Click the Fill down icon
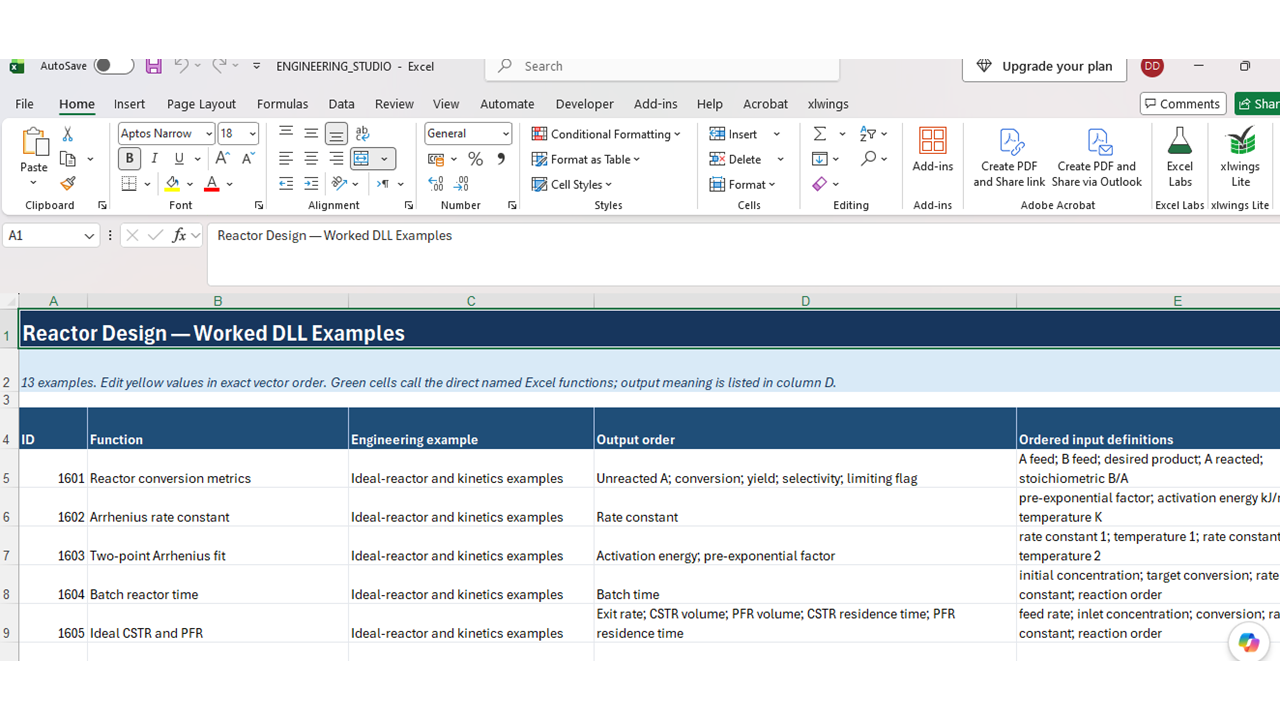Viewport: 1280px width, 720px height. point(820,159)
